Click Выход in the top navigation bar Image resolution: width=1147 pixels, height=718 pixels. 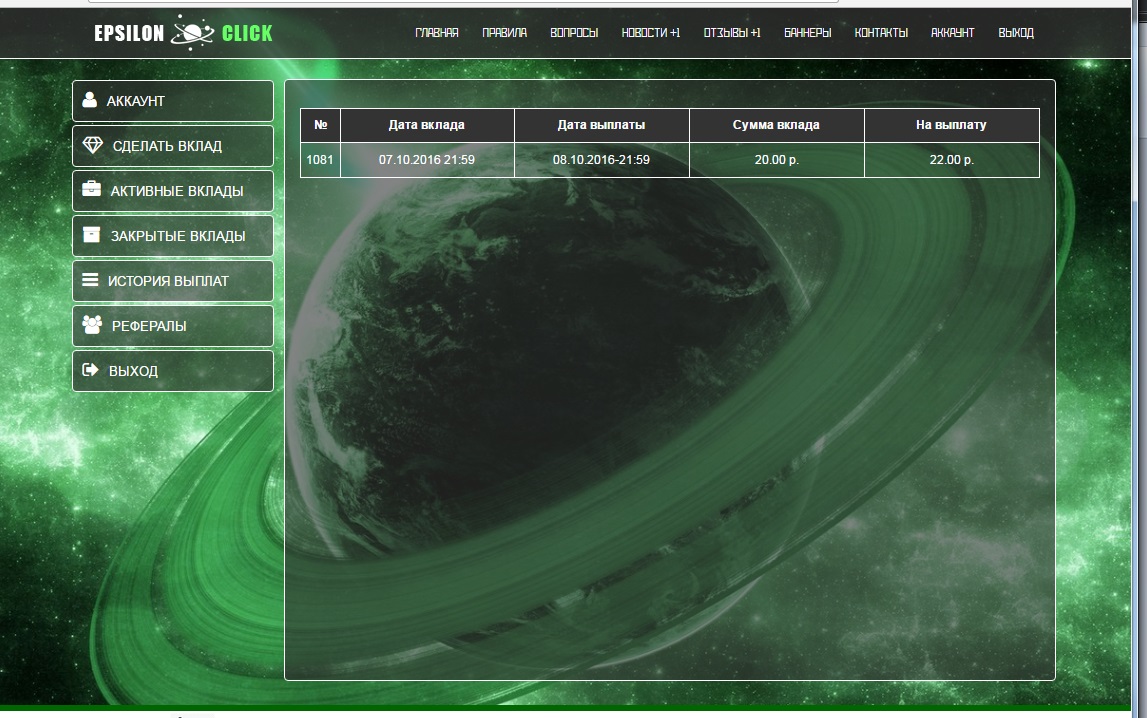[x=1016, y=33]
